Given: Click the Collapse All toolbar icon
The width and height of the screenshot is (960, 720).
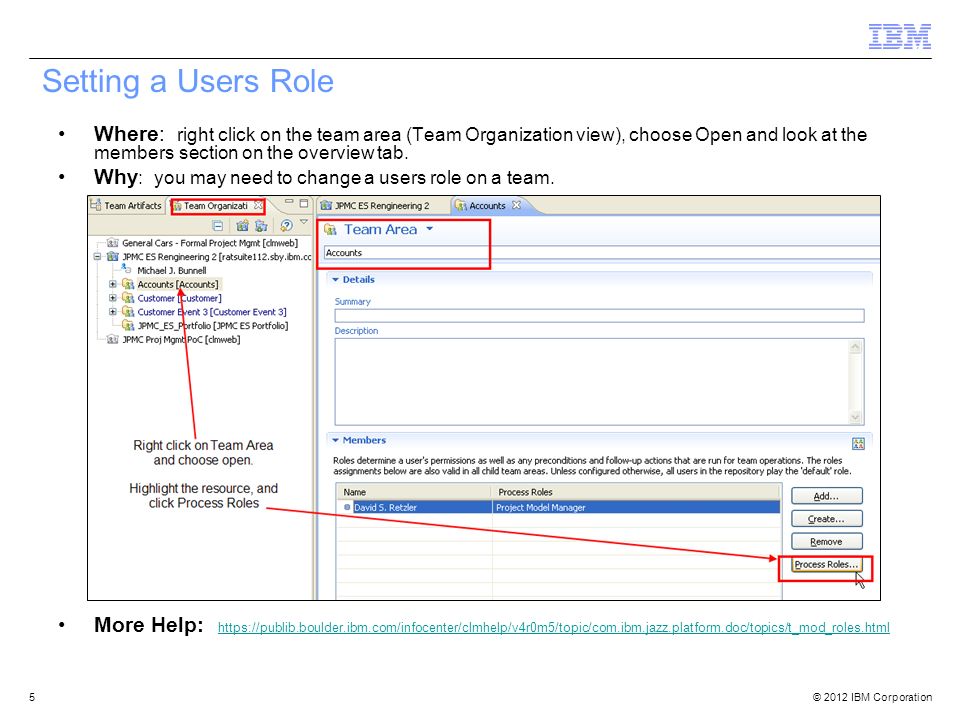Looking at the screenshot, I should [217, 226].
